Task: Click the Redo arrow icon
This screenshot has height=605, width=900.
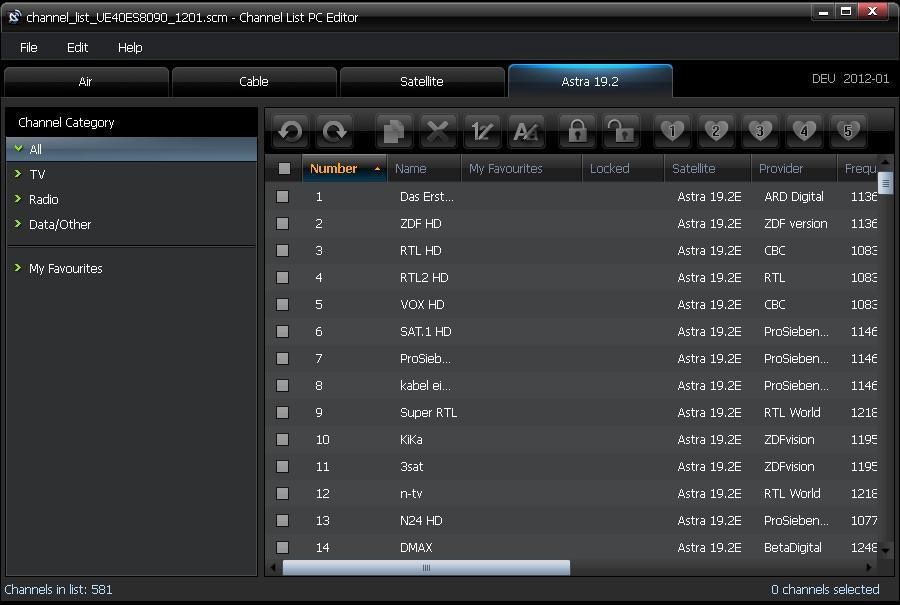Action: [x=335, y=131]
